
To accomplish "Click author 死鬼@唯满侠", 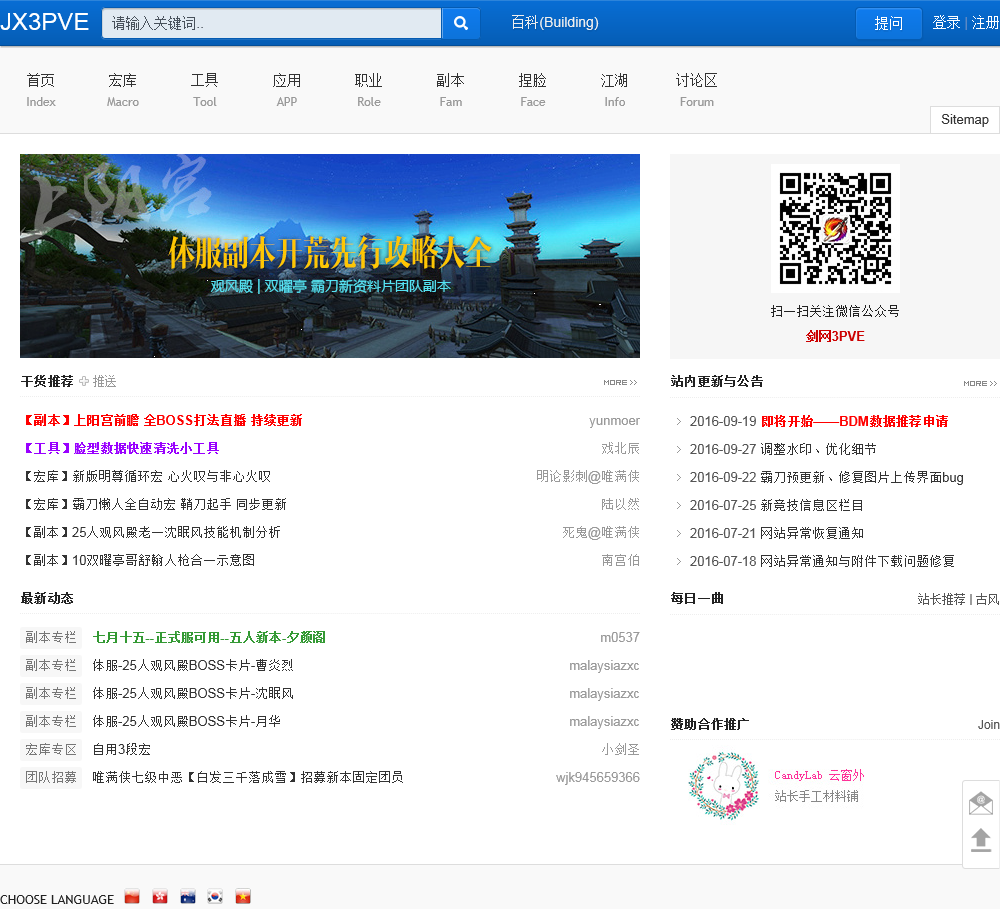I will pos(601,533).
